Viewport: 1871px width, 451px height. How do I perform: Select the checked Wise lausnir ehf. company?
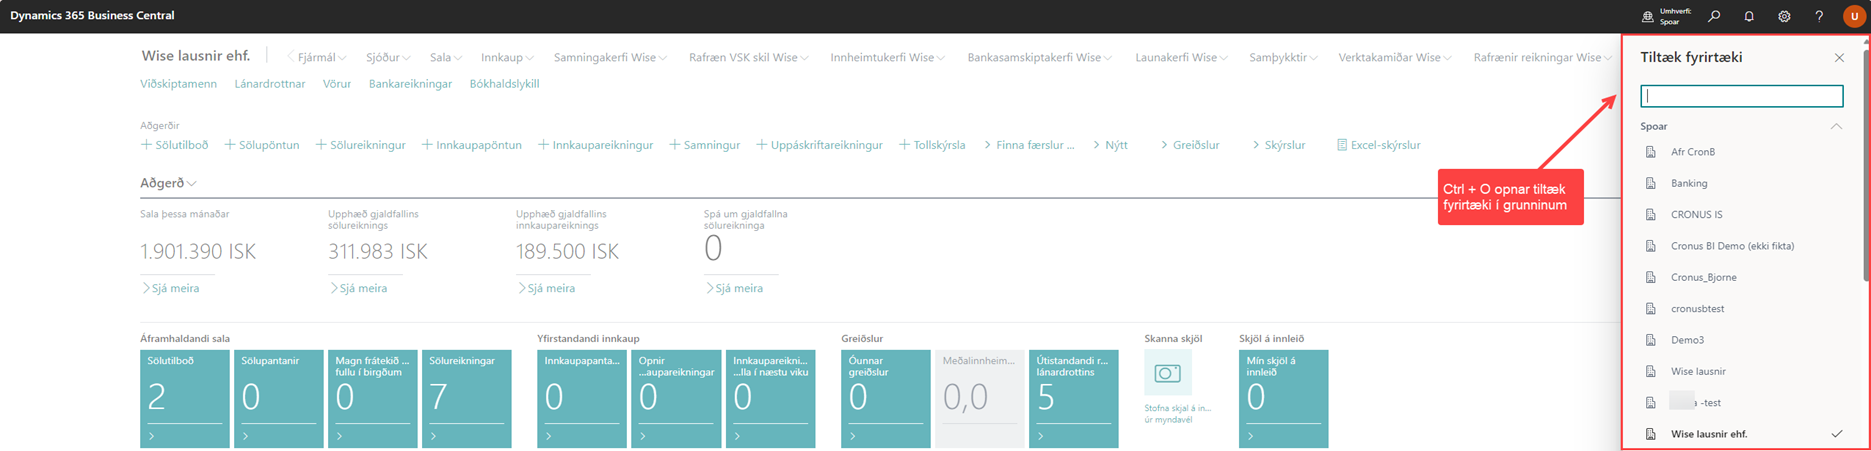[x=1741, y=434]
